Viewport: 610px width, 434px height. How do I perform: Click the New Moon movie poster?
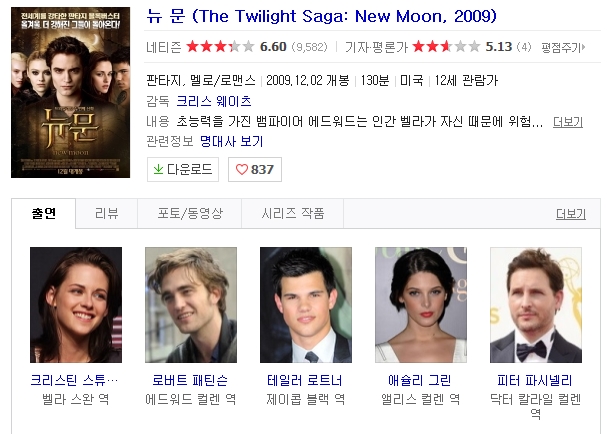point(70,93)
